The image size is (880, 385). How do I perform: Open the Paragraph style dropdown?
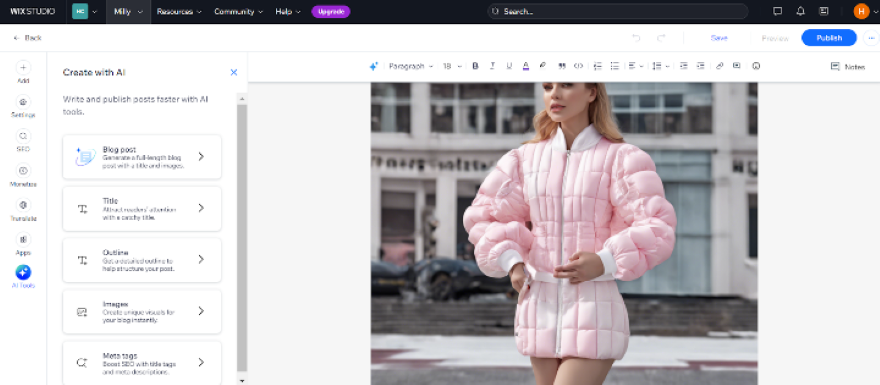411,66
